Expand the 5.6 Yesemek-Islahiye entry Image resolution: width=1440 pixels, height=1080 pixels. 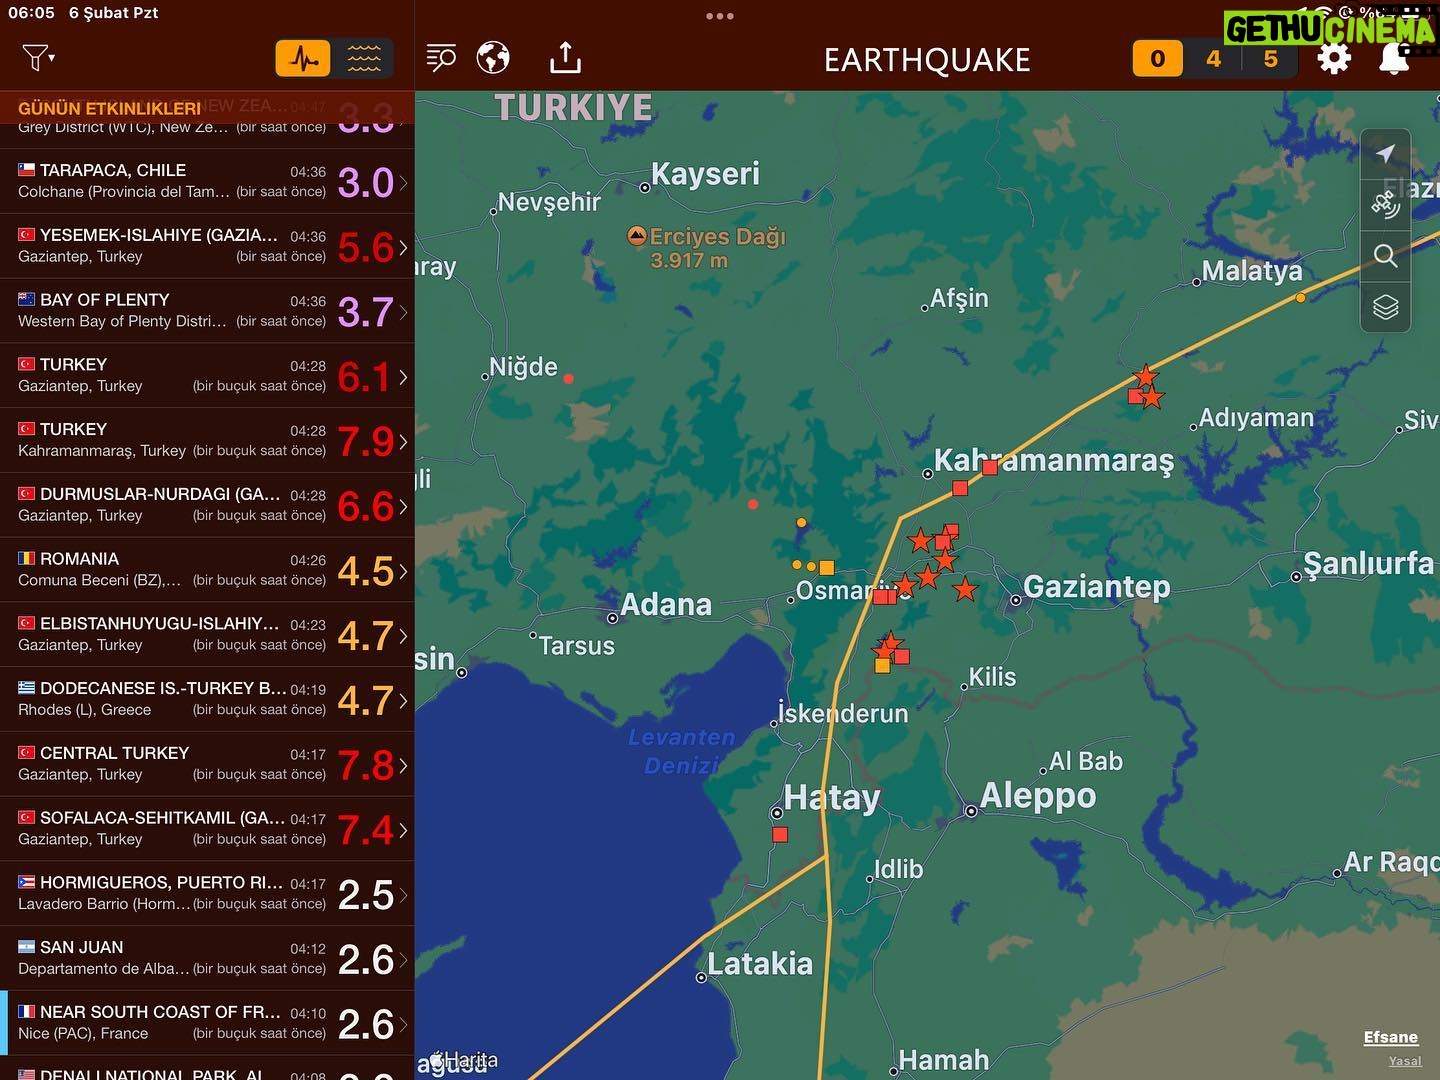(x=207, y=246)
